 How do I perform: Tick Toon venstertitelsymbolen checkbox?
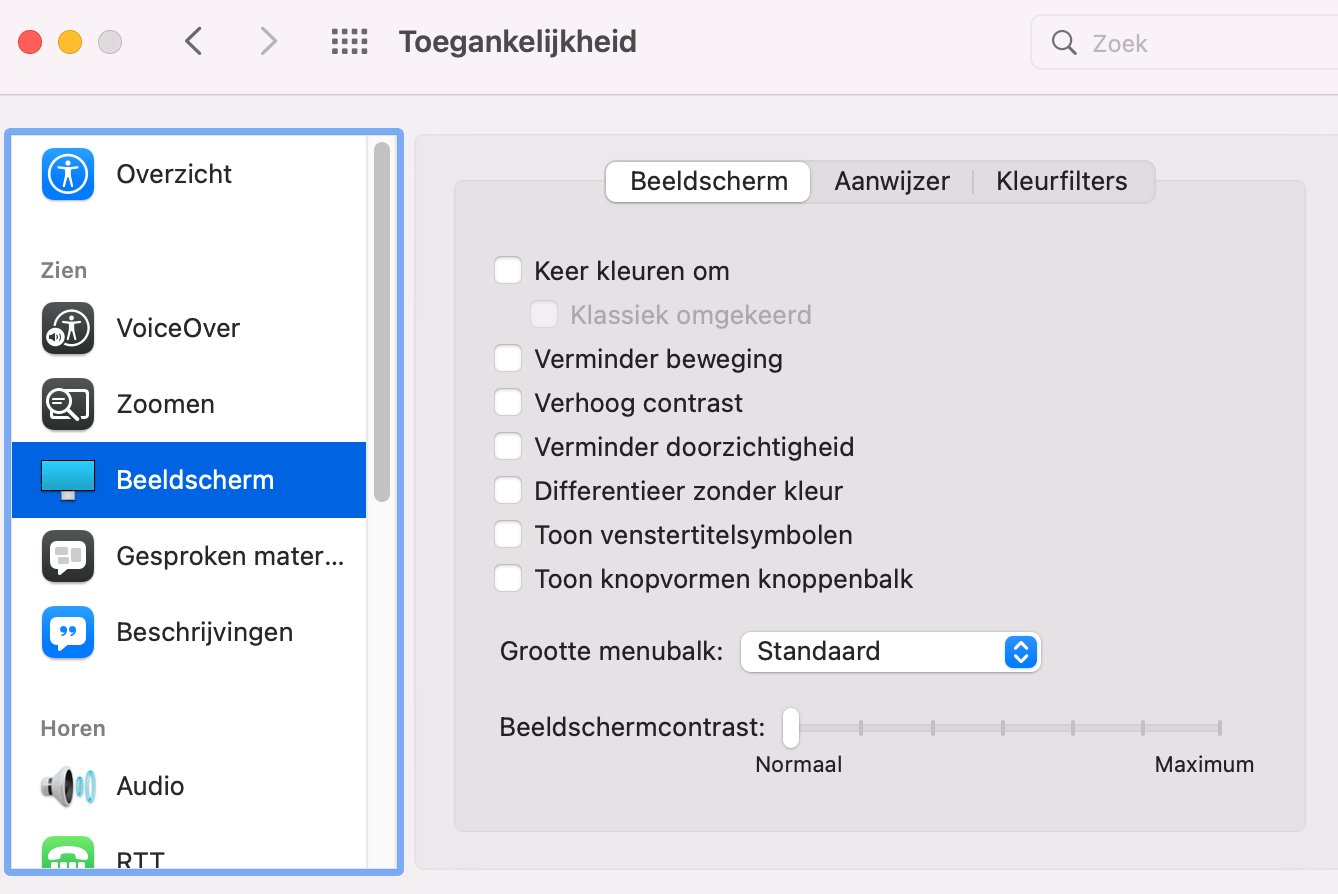(x=509, y=535)
